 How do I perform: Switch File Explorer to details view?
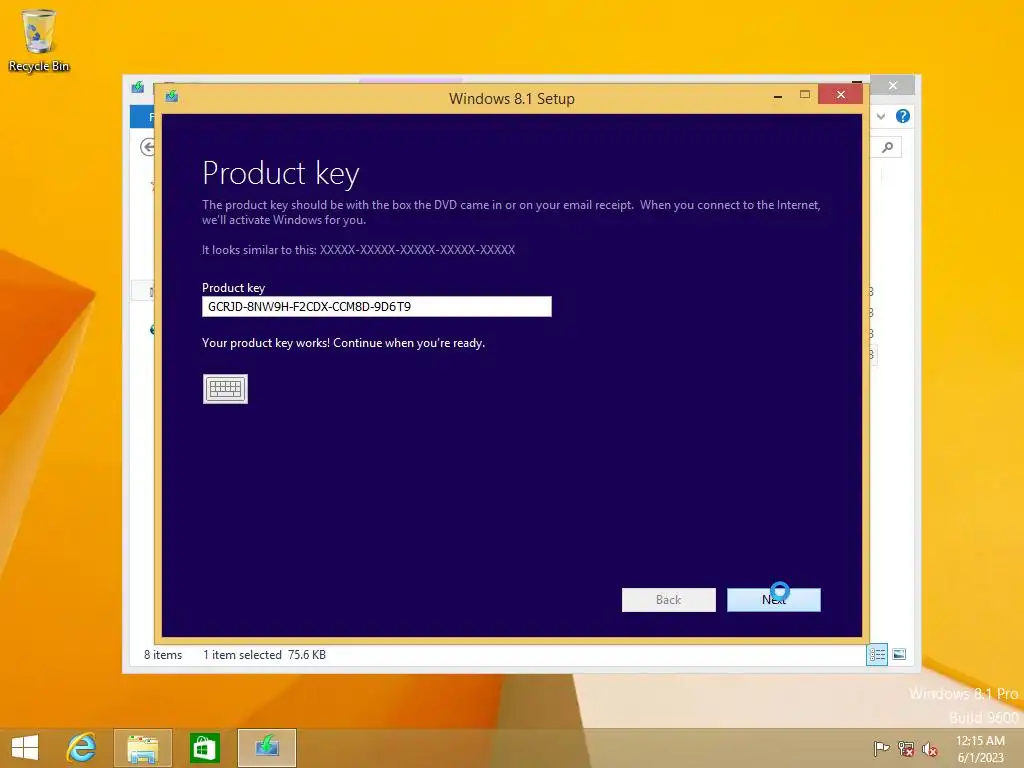tap(877, 654)
